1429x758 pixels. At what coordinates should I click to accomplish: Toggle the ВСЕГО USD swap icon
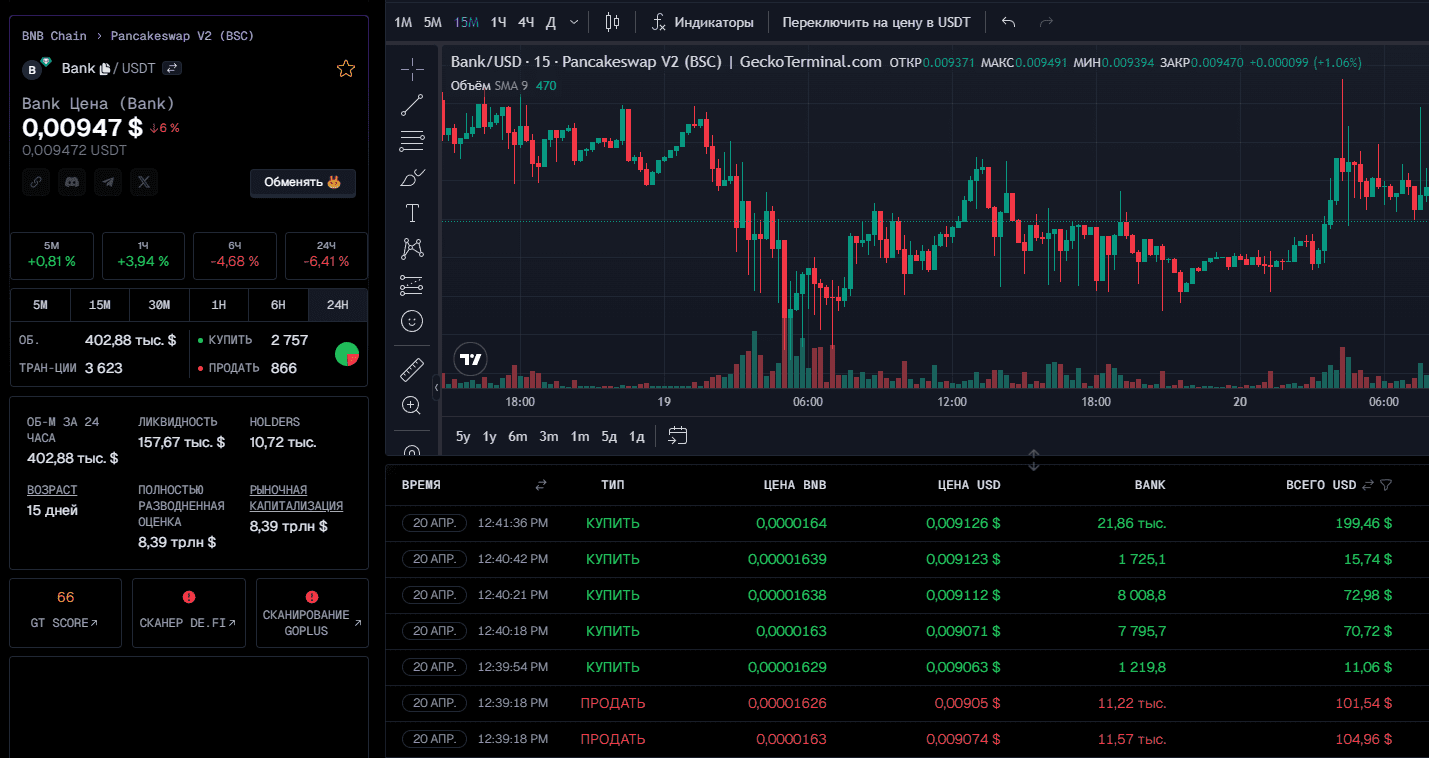pyautogui.click(x=1369, y=485)
